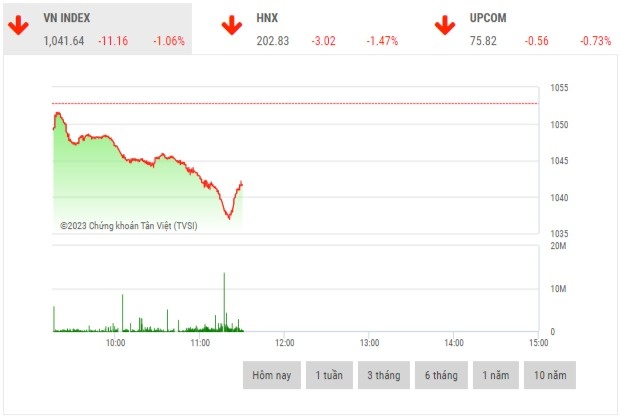Image resolution: width=621 pixels, height=417 pixels.
Task: Click the tallest volume bar spike
Action: [x=224, y=300]
